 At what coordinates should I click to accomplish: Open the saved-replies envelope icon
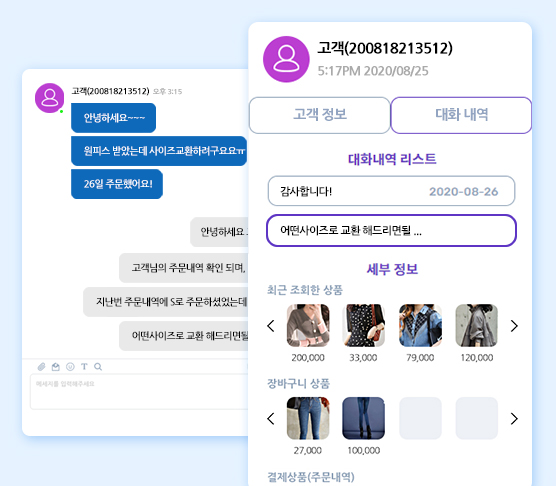[x=56, y=367]
